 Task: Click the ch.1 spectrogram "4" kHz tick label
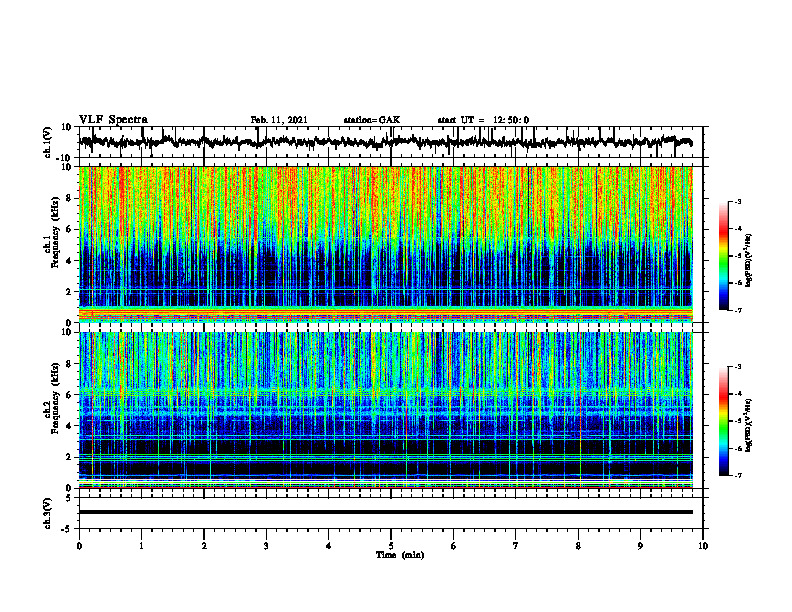pos(69,261)
